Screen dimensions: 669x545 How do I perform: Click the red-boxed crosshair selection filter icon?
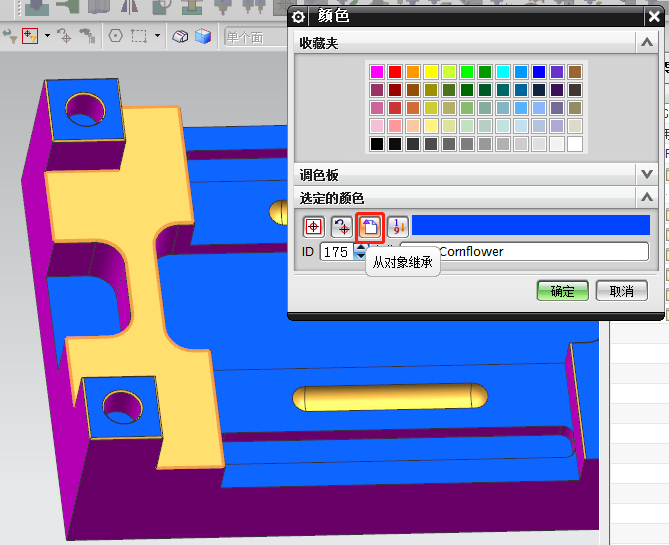point(30,36)
